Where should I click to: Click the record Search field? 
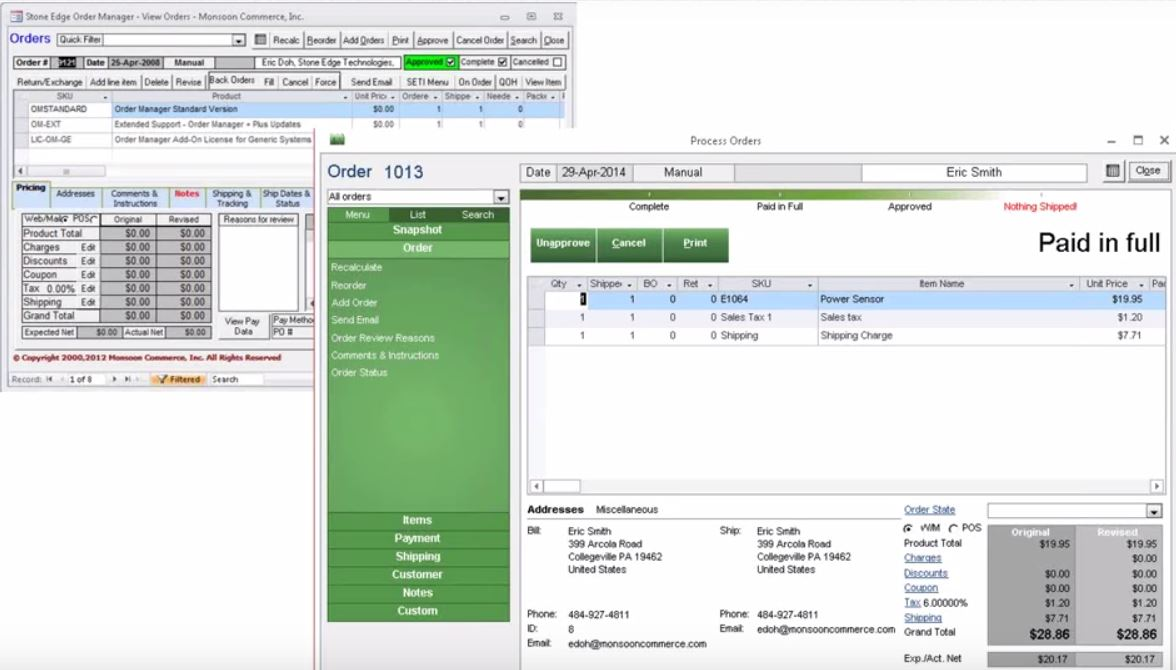pos(236,379)
